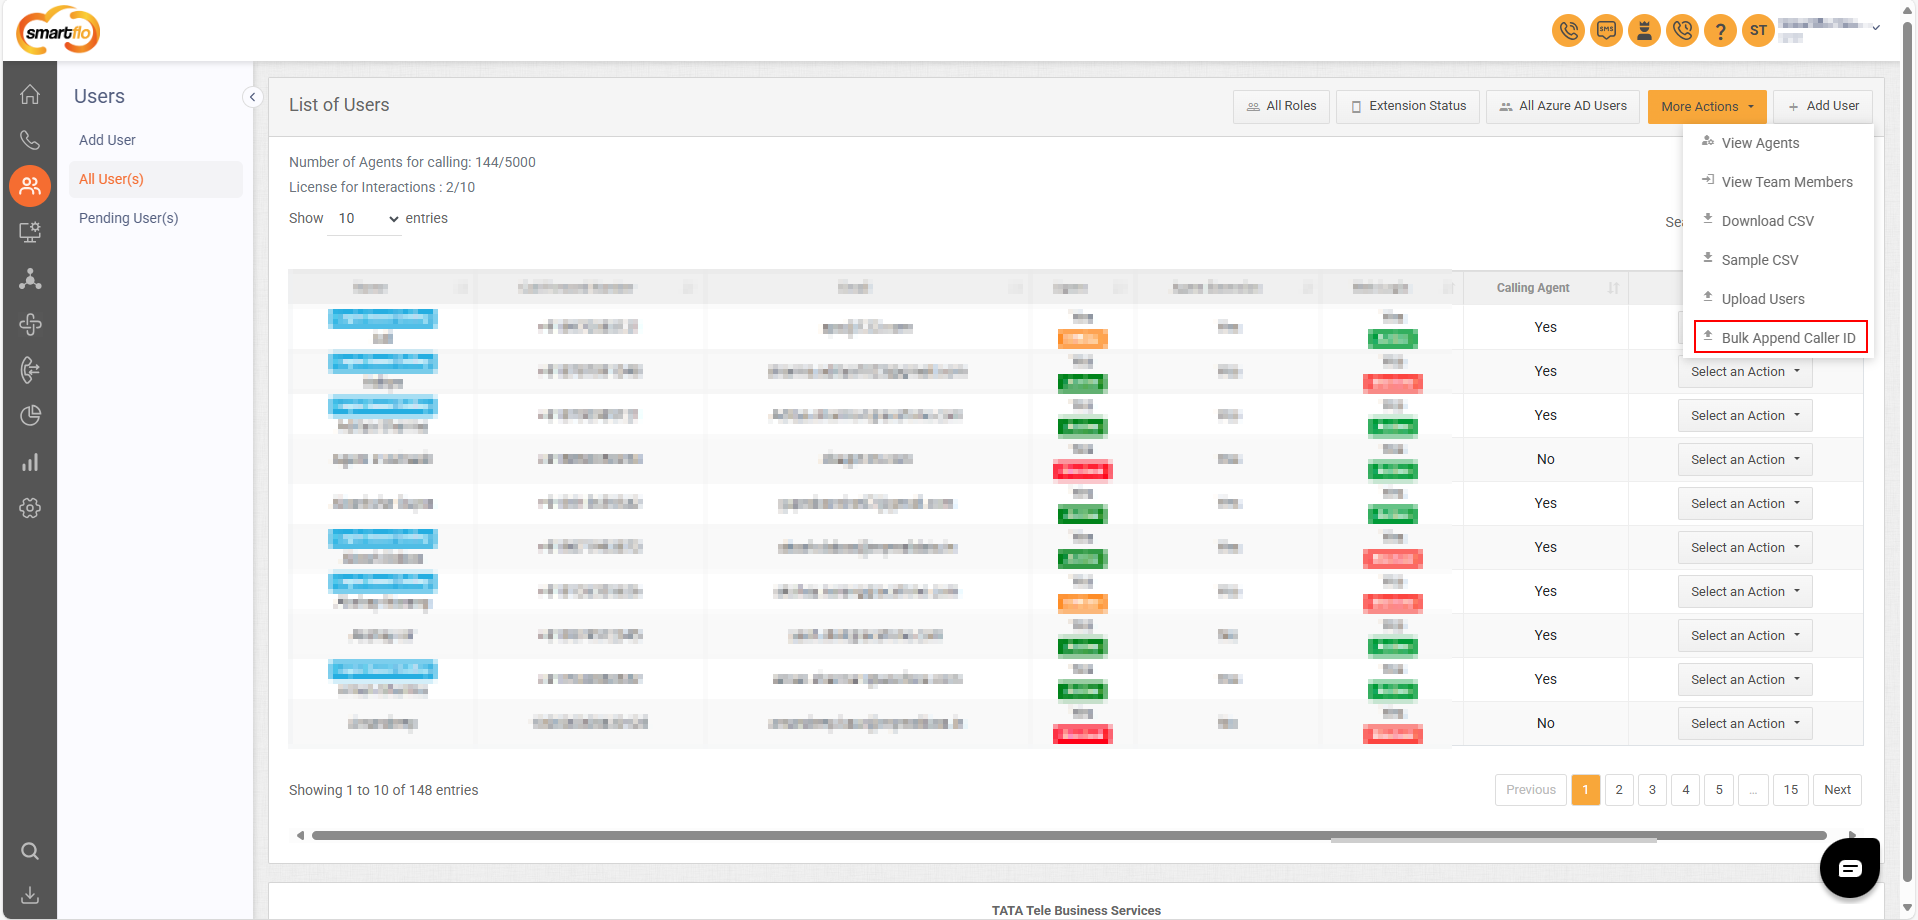1918x920 pixels.
Task: Collapse the Users side panel arrow
Action: tap(252, 97)
